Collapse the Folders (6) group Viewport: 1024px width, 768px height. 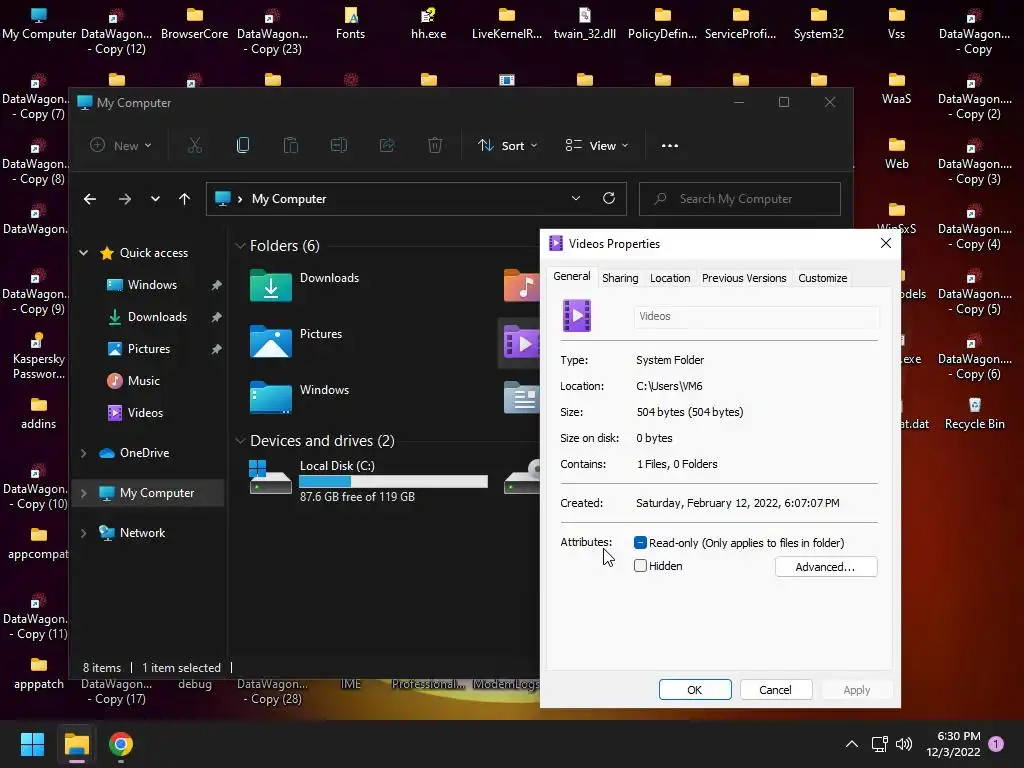coord(240,246)
